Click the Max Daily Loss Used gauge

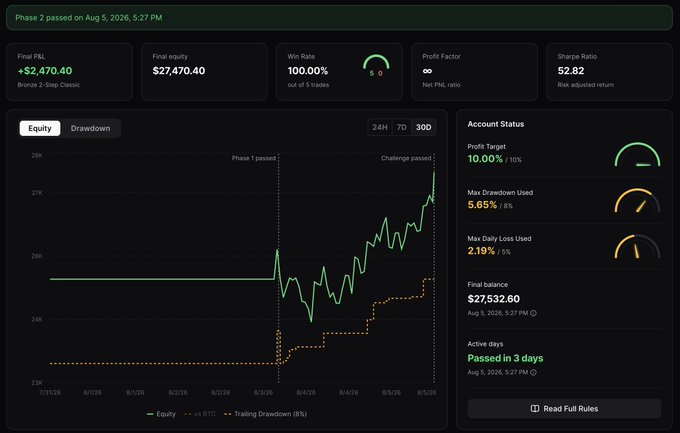pyautogui.click(x=638, y=246)
